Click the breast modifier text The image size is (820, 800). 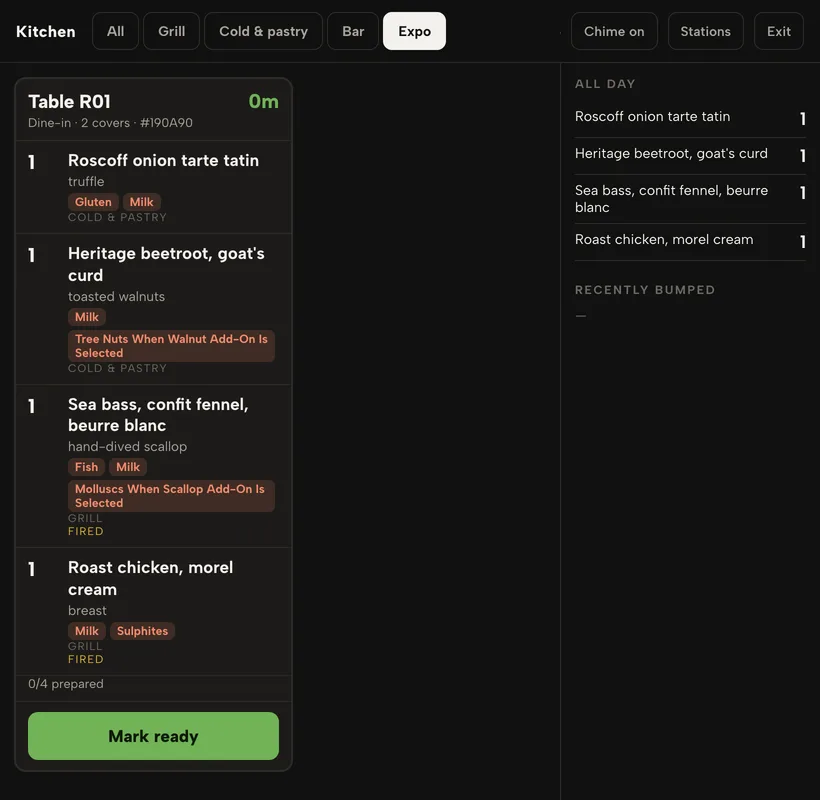tap(87, 610)
